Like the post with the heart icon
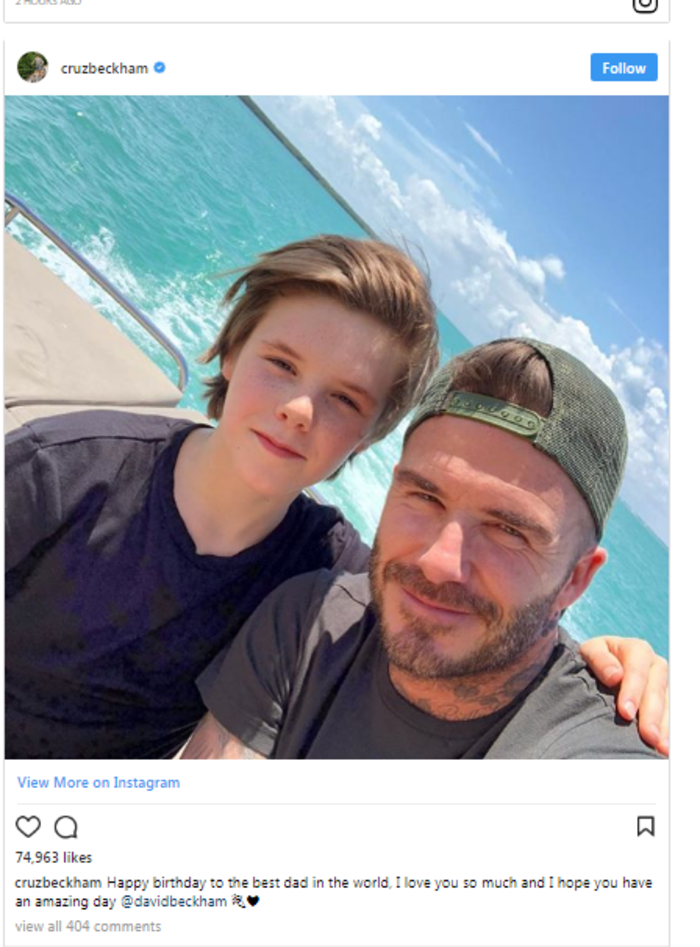 [x=28, y=826]
